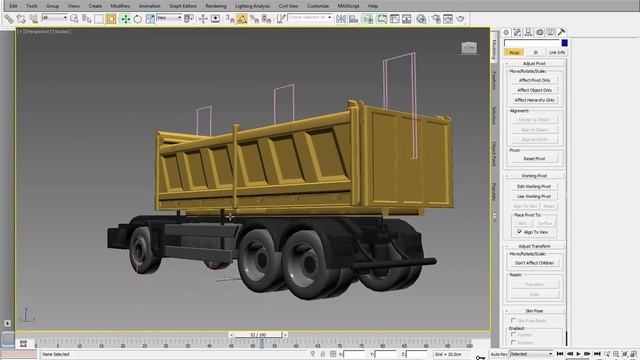Collapse the Adjust Transform rollout

[x=534, y=246]
